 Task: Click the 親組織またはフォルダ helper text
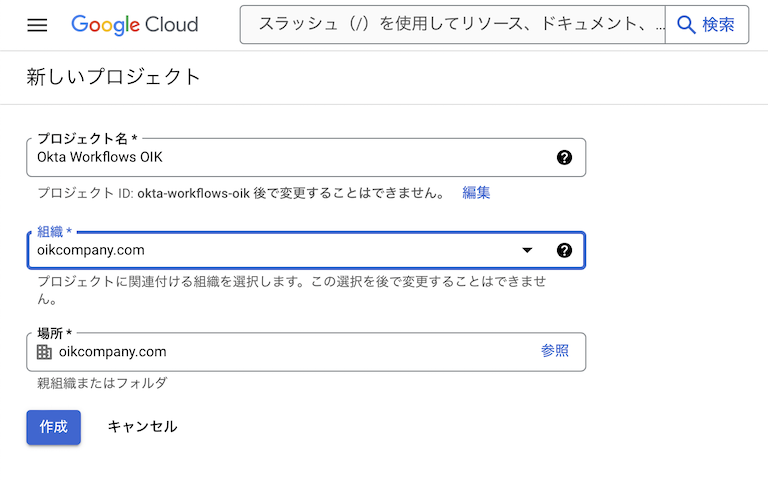click(x=102, y=383)
